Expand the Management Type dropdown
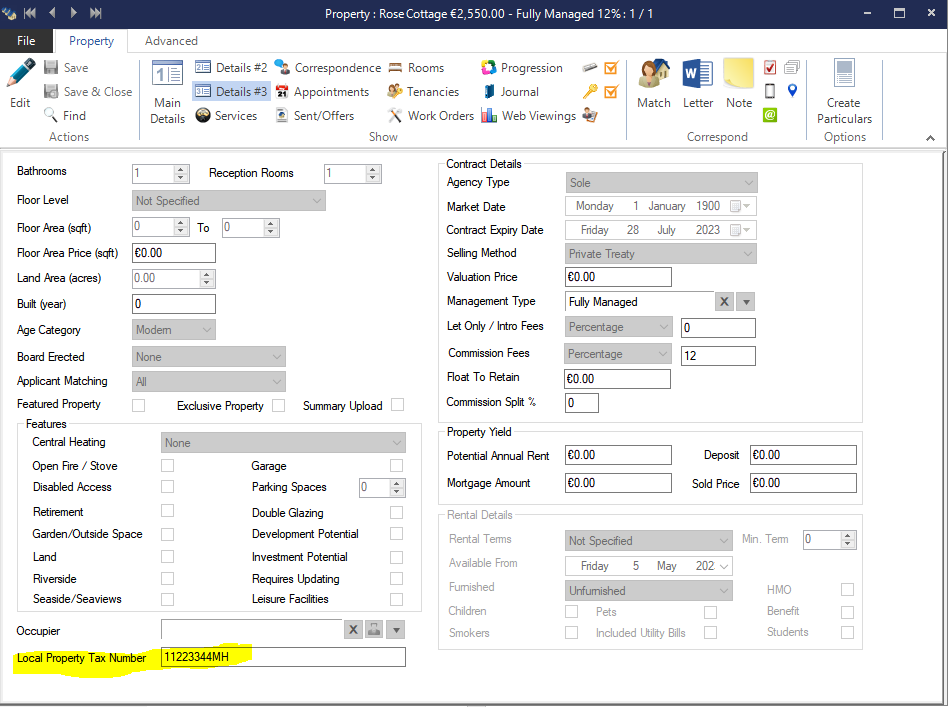Screen dimensions: 948x707 point(745,302)
